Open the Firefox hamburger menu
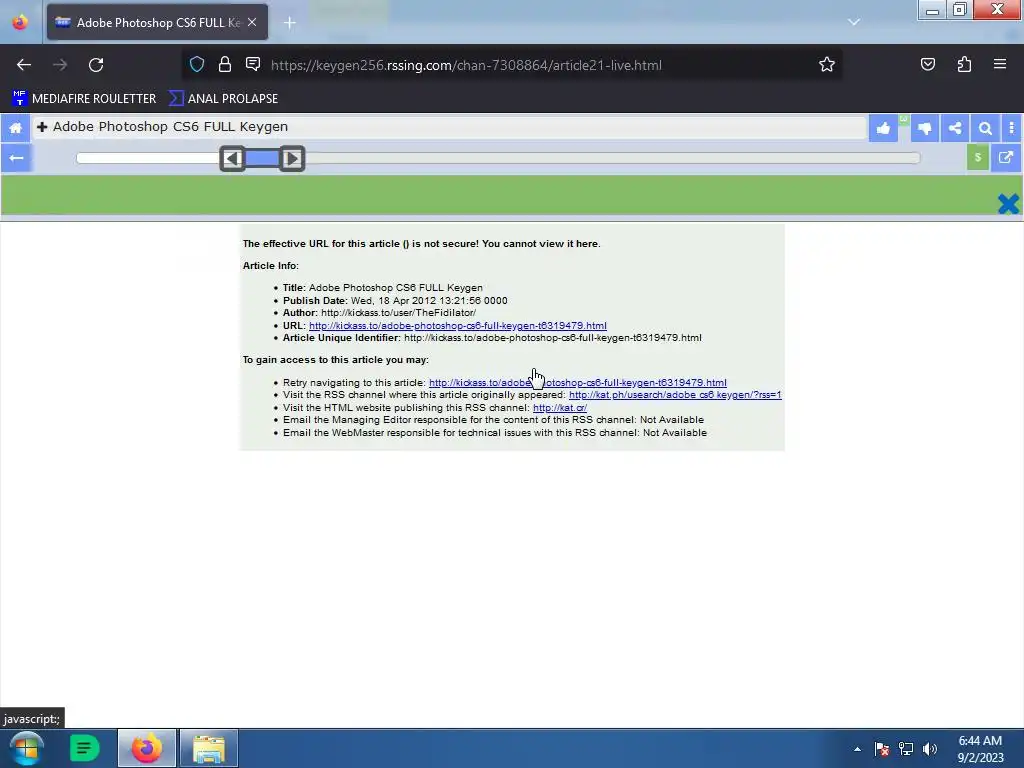The image size is (1024, 768). [1000, 64]
